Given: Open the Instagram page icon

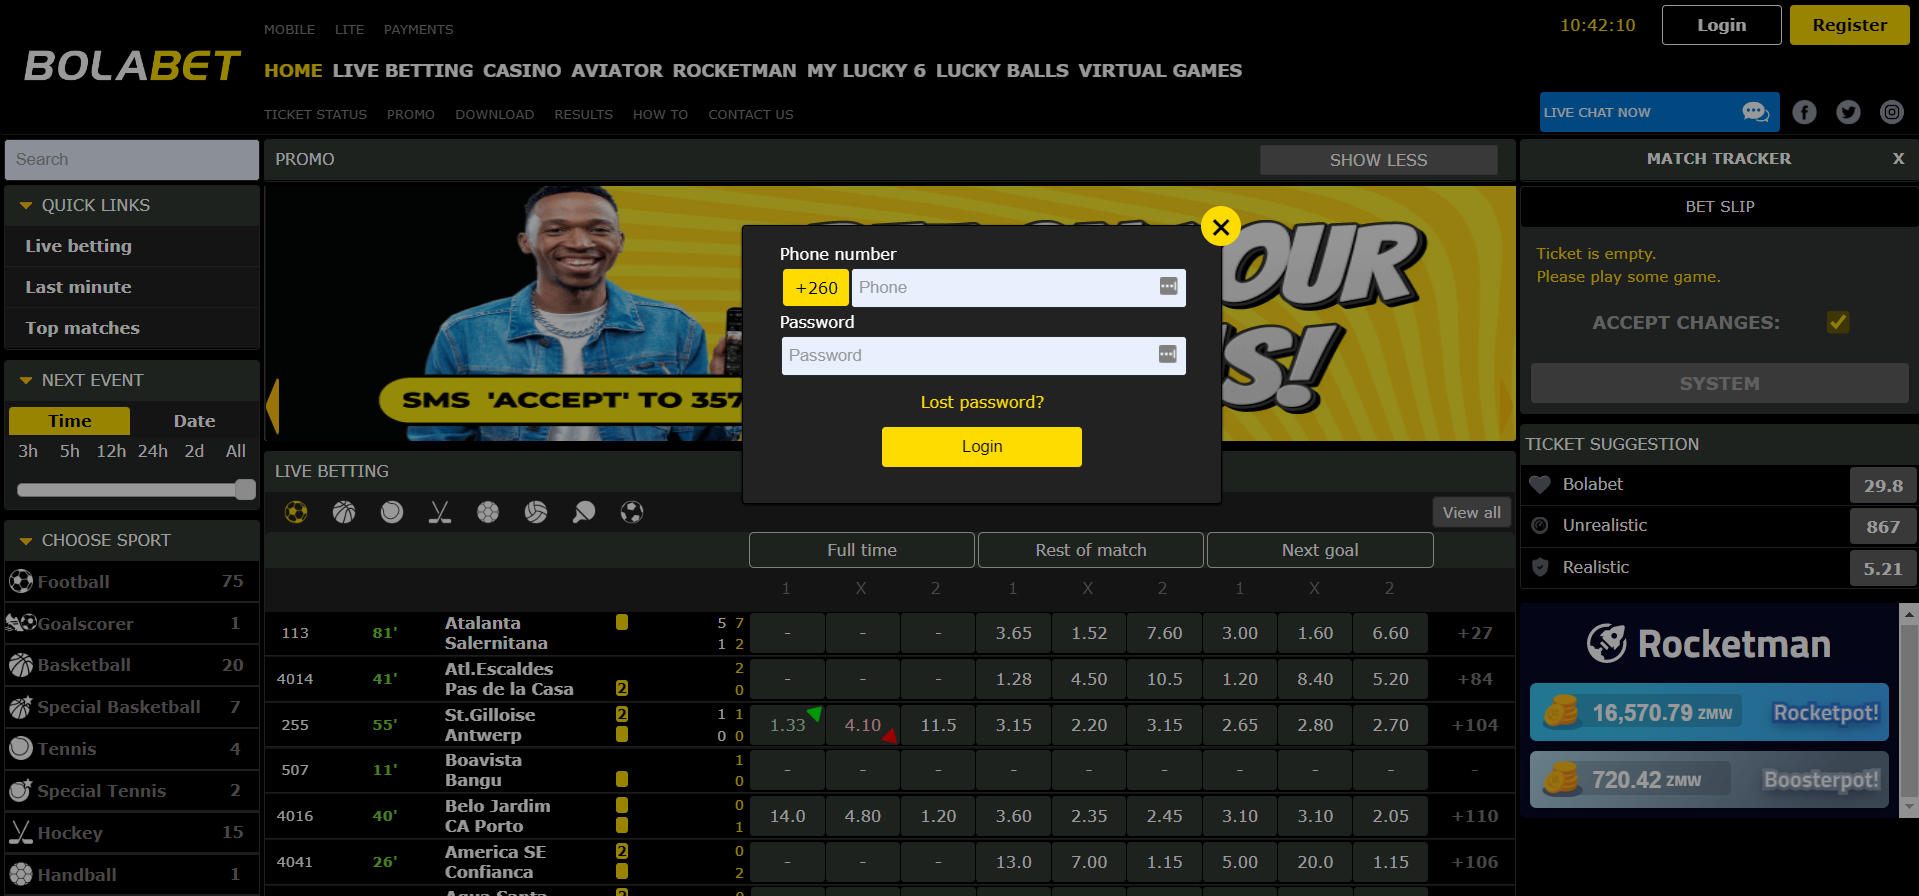Looking at the screenshot, I should pyautogui.click(x=1892, y=112).
